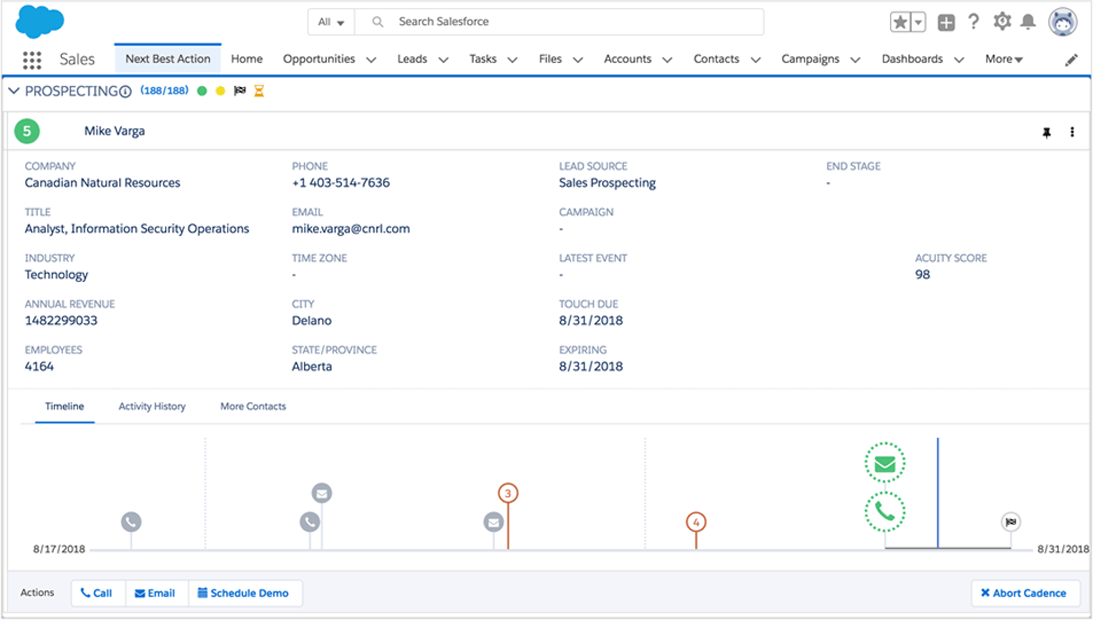Pin the Mike Varga card
Image resolution: width=1093 pixels, height=620 pixels.
tap(1046, 133)
